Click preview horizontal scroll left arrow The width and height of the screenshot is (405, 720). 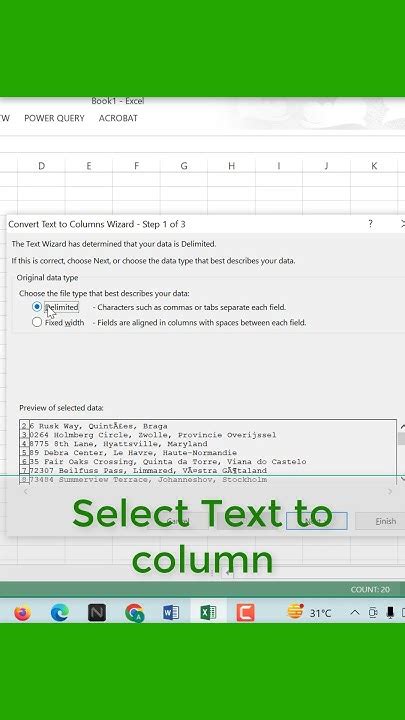[26, 492]
